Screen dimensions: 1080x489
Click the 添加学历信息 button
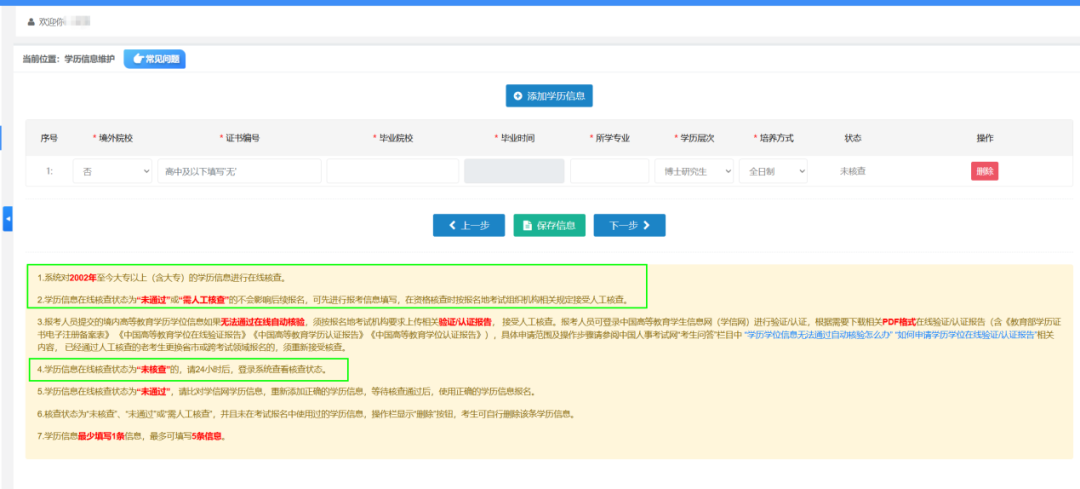(x=549, y=96)
